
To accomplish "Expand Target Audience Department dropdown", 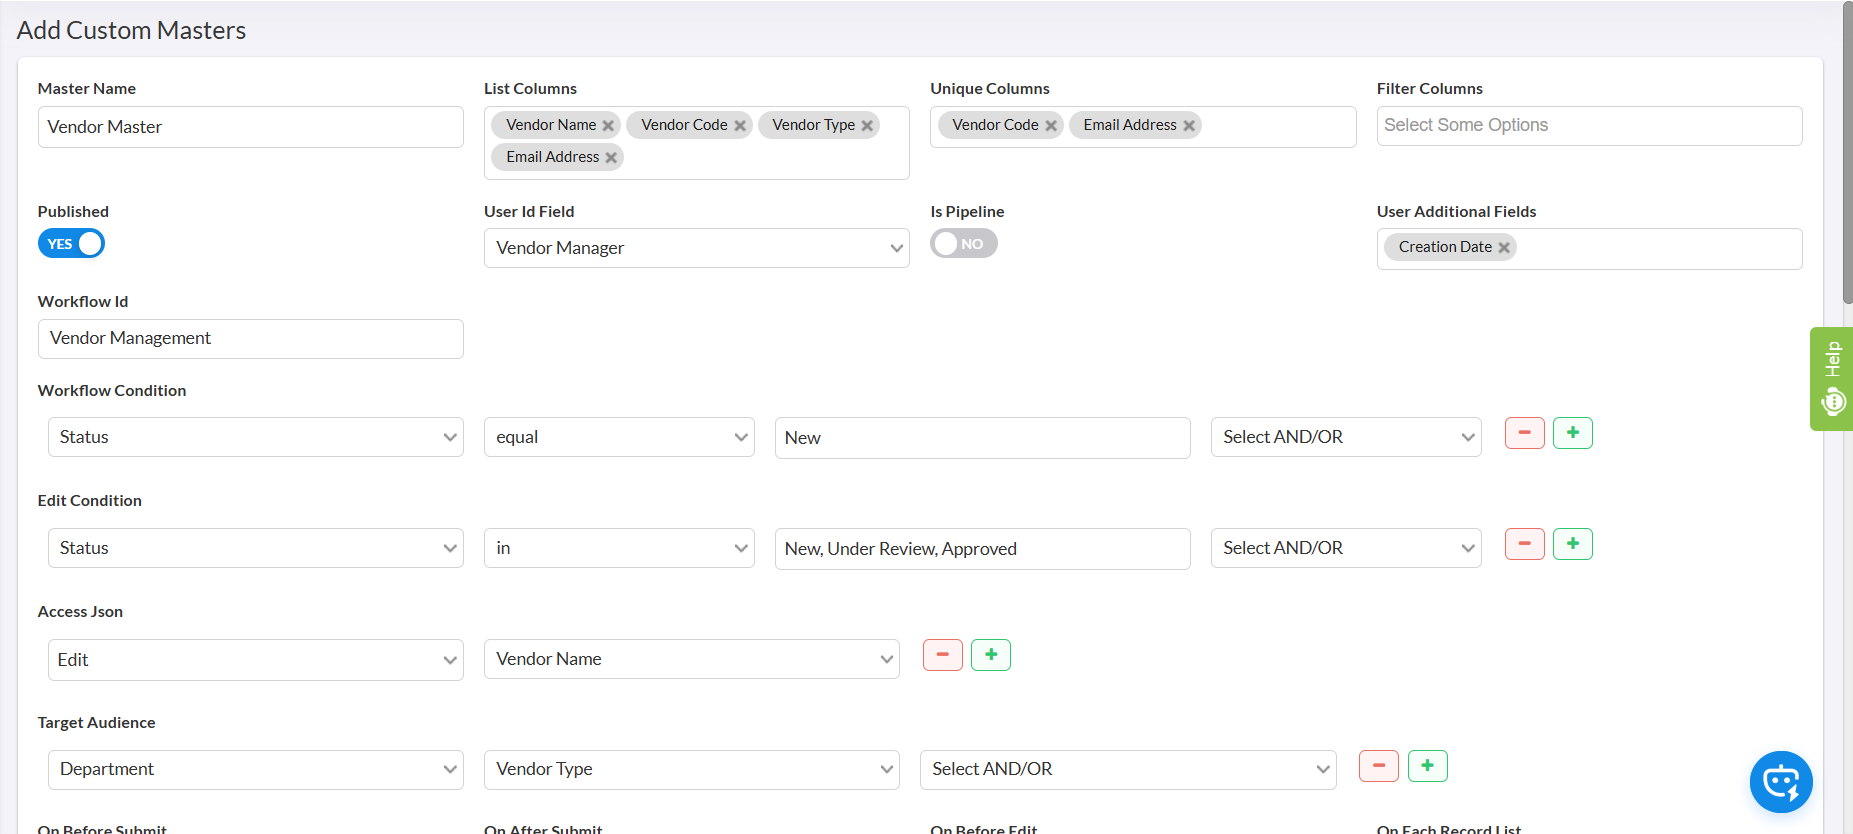I will 255,769.
